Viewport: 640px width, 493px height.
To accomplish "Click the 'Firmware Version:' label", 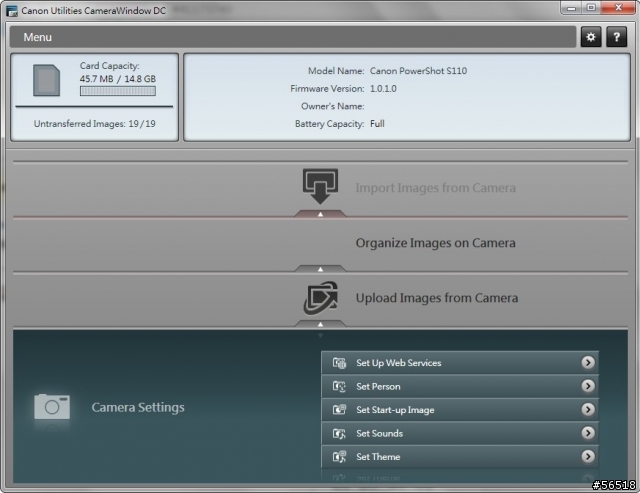I will pos(327,89).
